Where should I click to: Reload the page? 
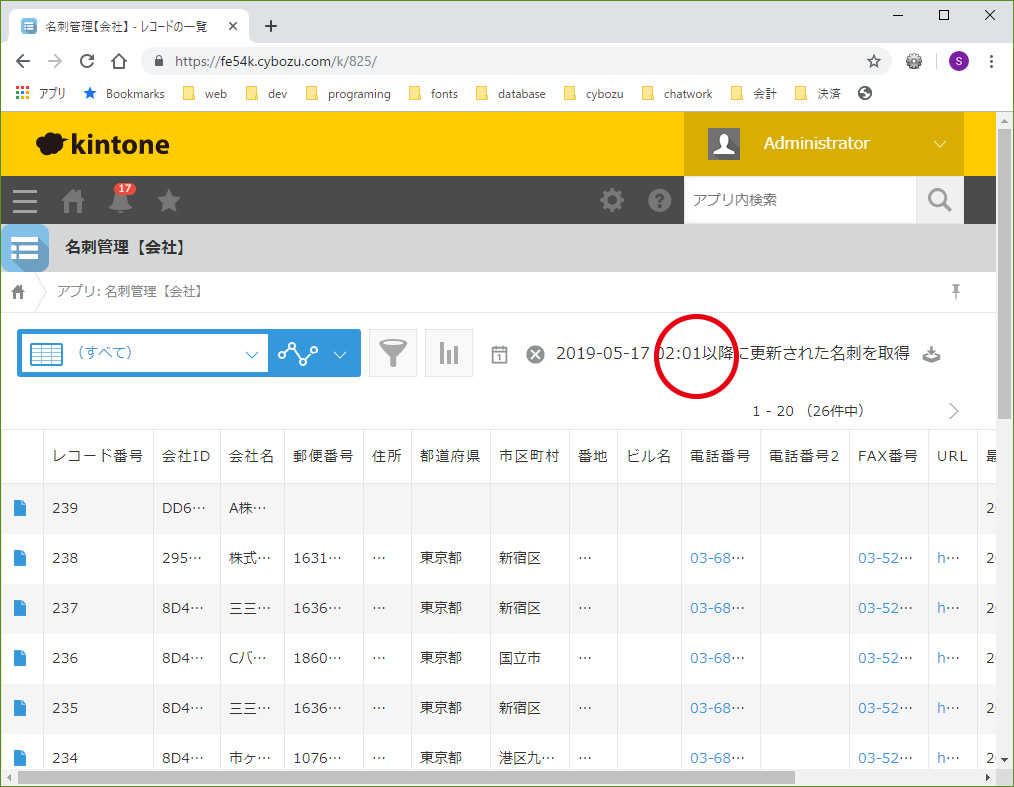point(87,61)
